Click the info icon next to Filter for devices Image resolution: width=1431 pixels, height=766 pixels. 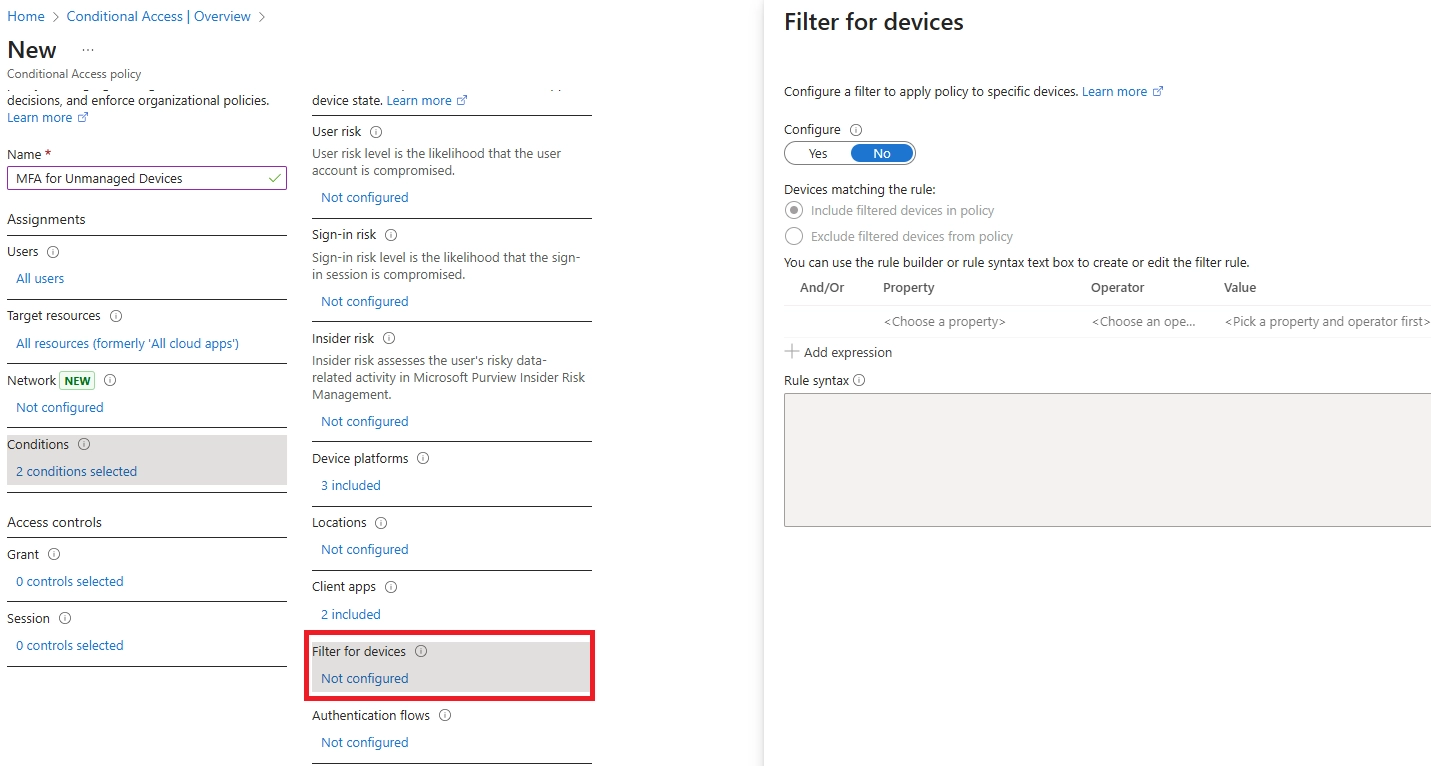pos(421,652)
